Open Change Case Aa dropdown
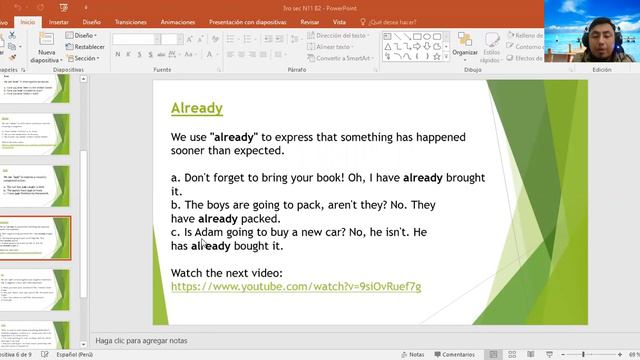Image resolution: width=640 pixels, height=360 pixels. tap(190, 54)
